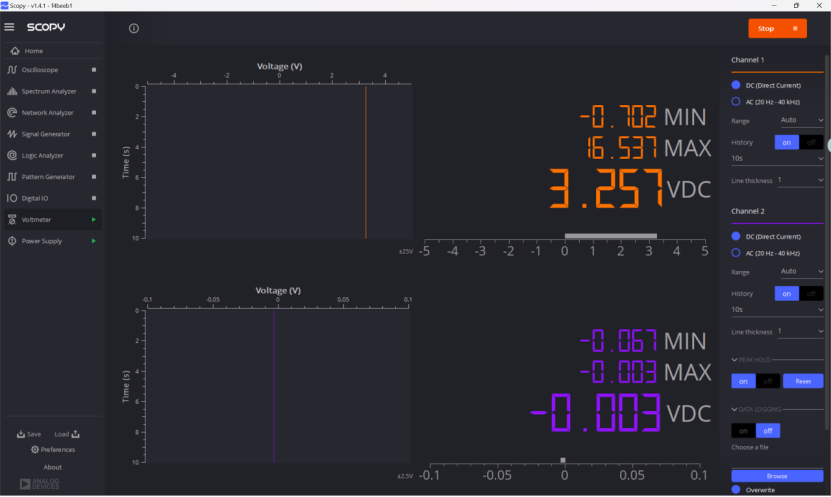Click the Digital IO icon
This screenshot has width=831, height=497.
point(12,198)
